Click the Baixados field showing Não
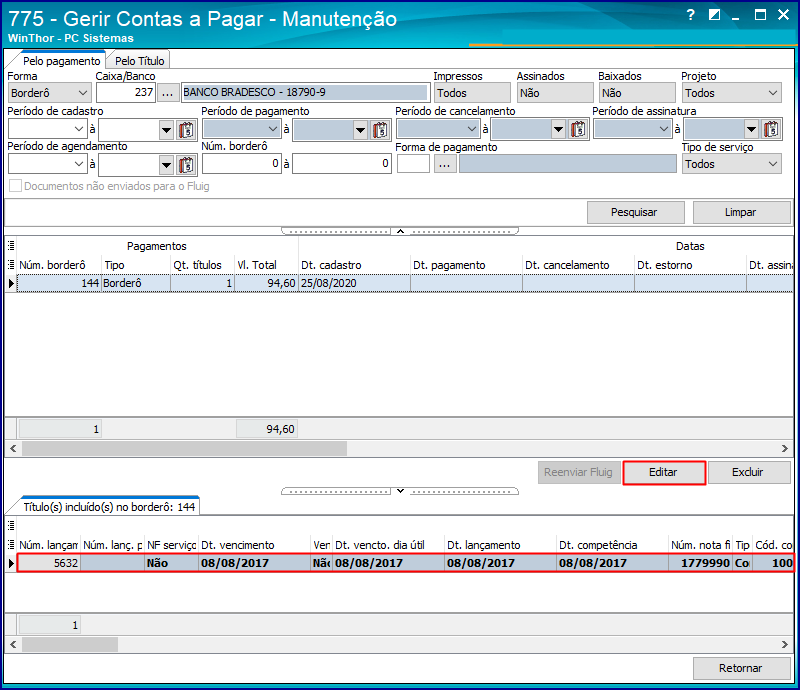This screenshot has height=690, width=800. click(x=637, y=93)
